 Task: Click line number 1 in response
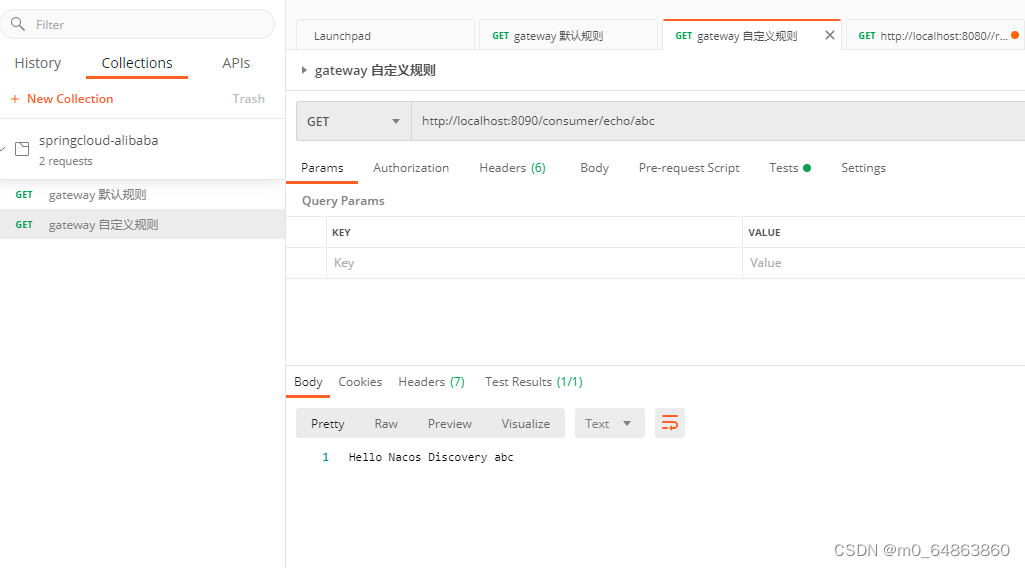pyautogui.click(x=326, y=457)
